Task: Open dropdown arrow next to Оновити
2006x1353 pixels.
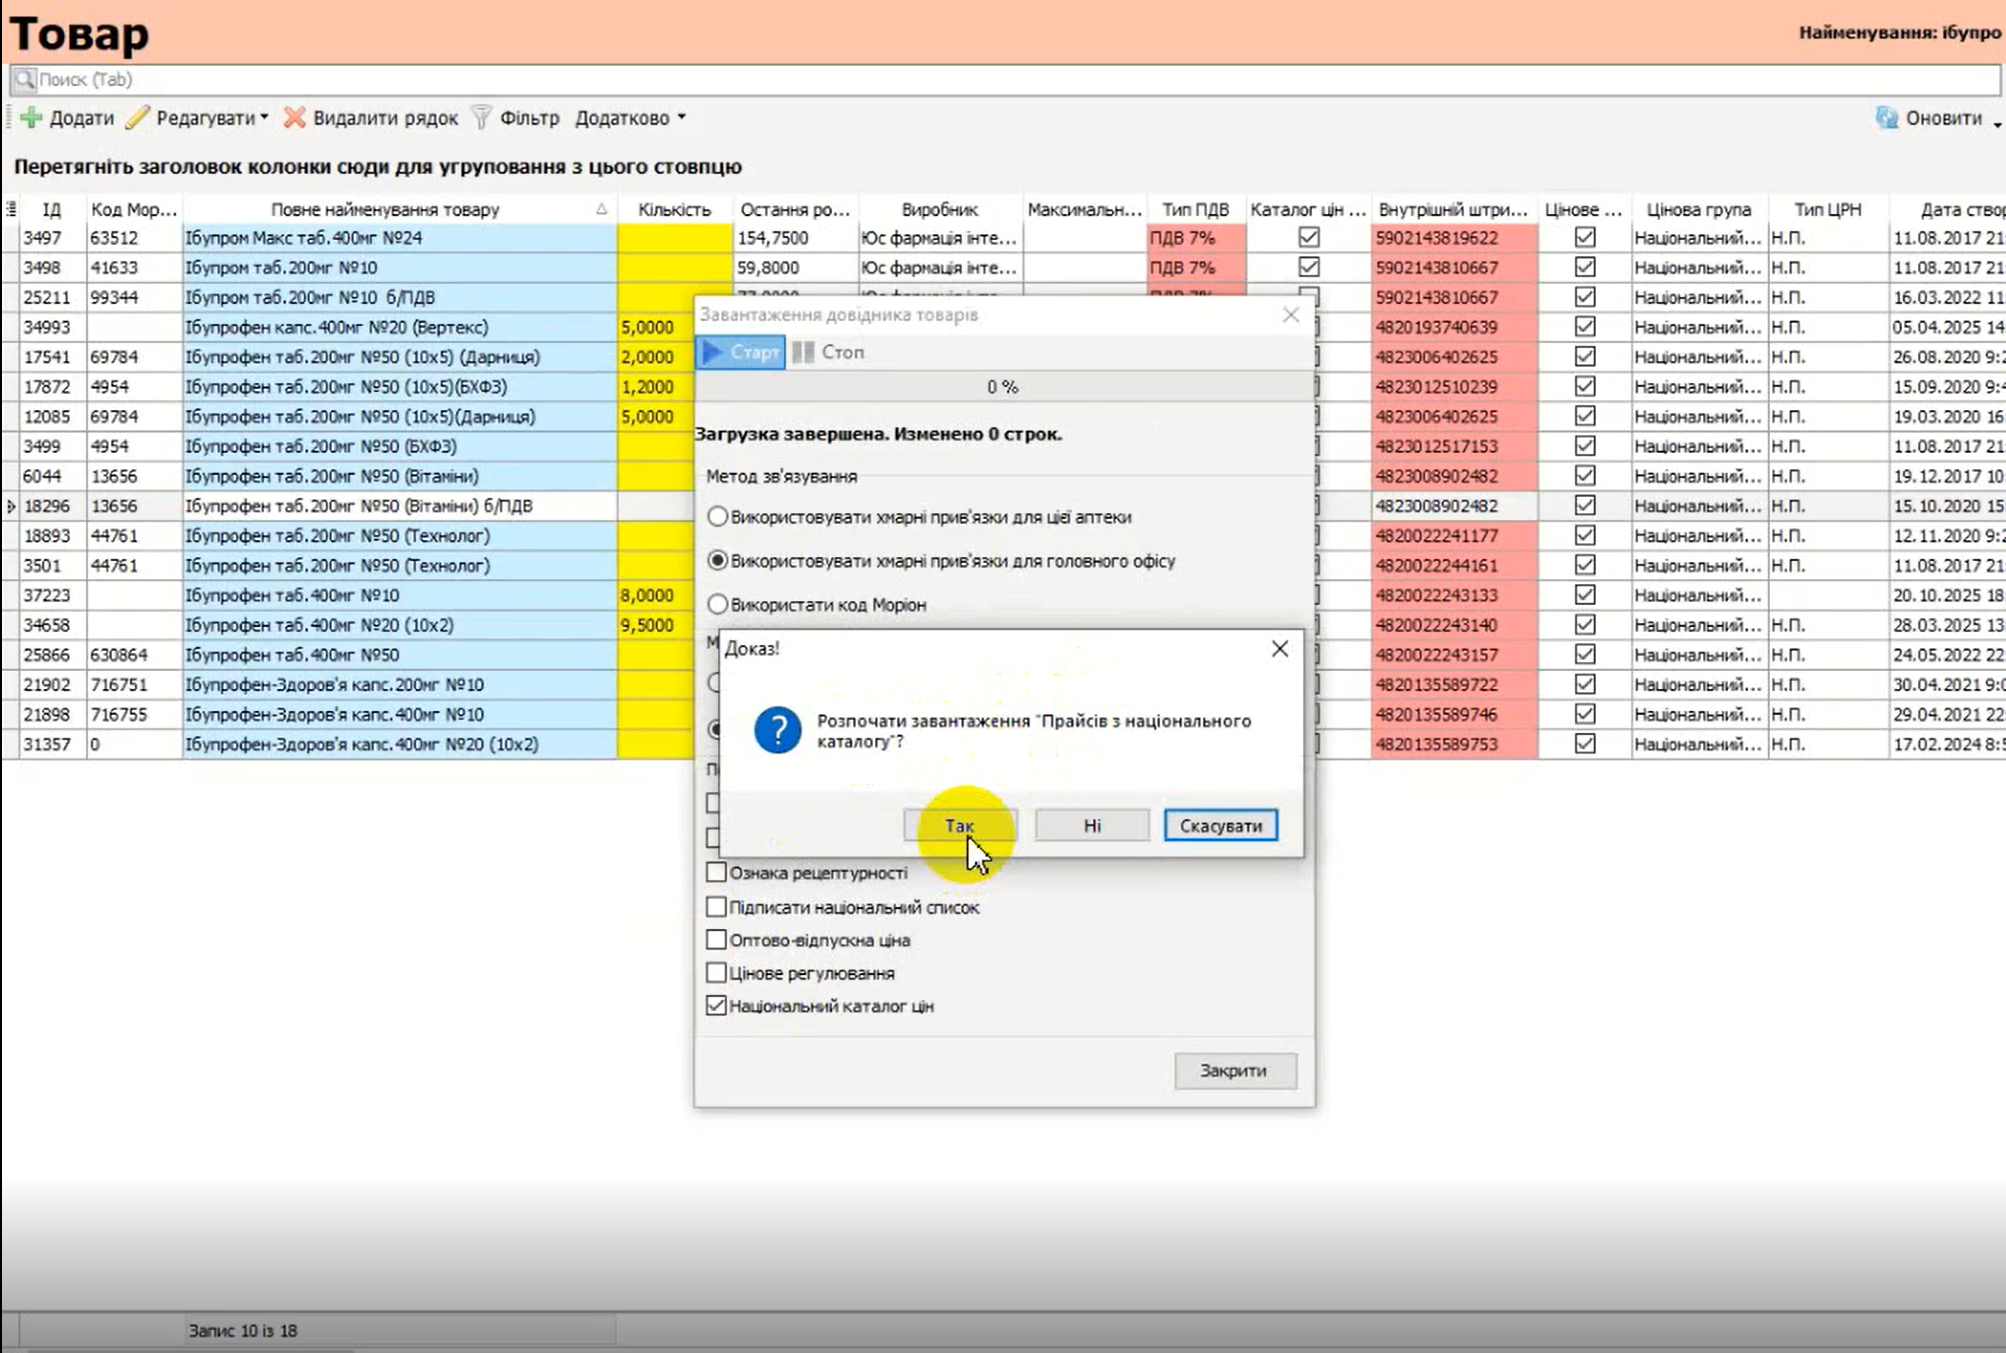Action: pos(1996,122)
